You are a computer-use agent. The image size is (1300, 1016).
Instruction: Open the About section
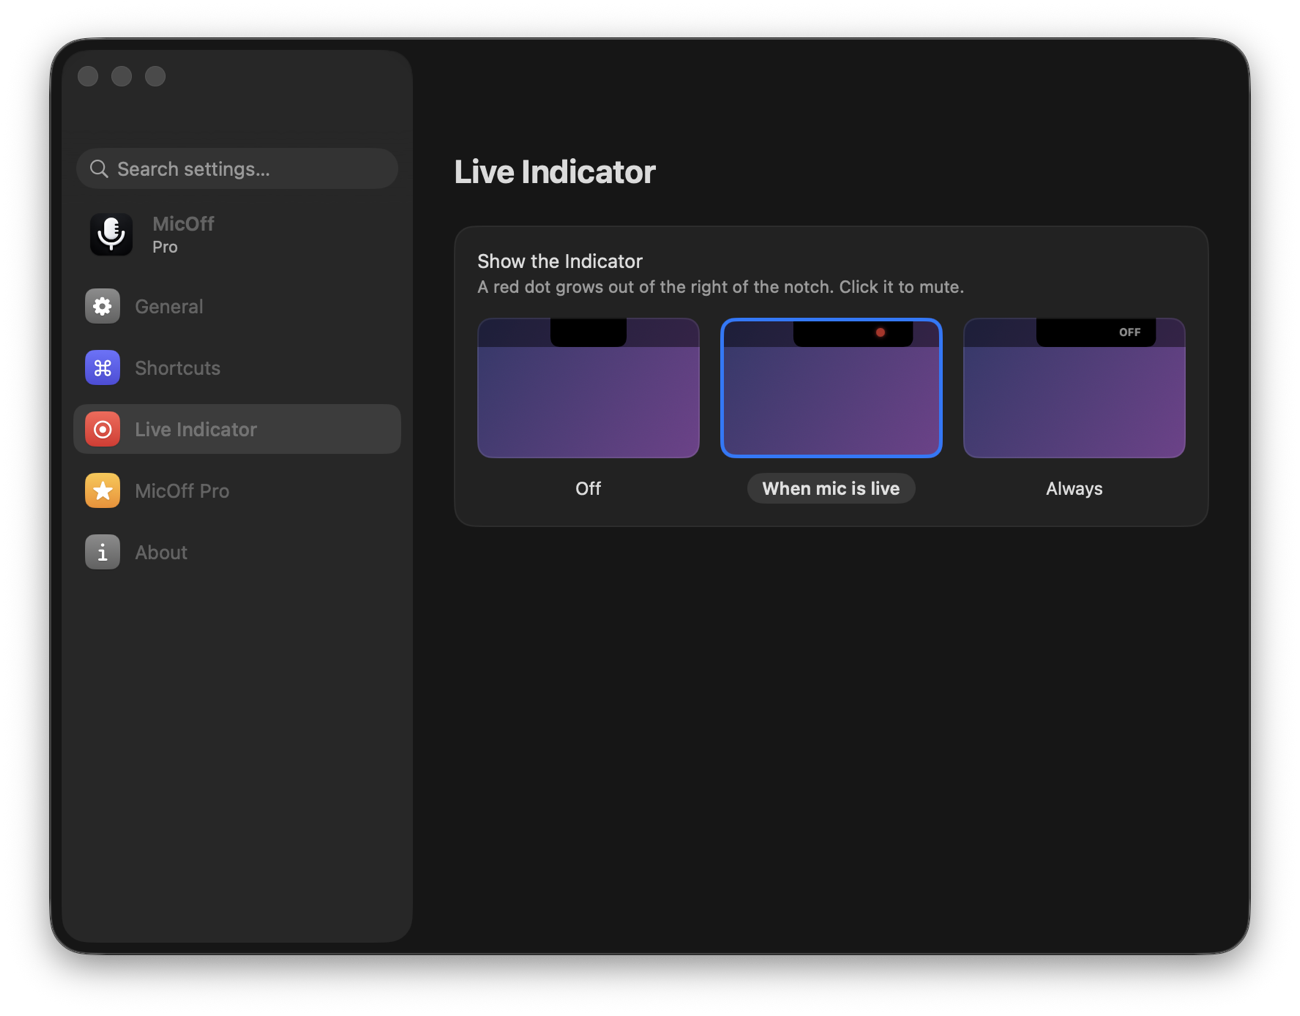click(x=237, y=552)
